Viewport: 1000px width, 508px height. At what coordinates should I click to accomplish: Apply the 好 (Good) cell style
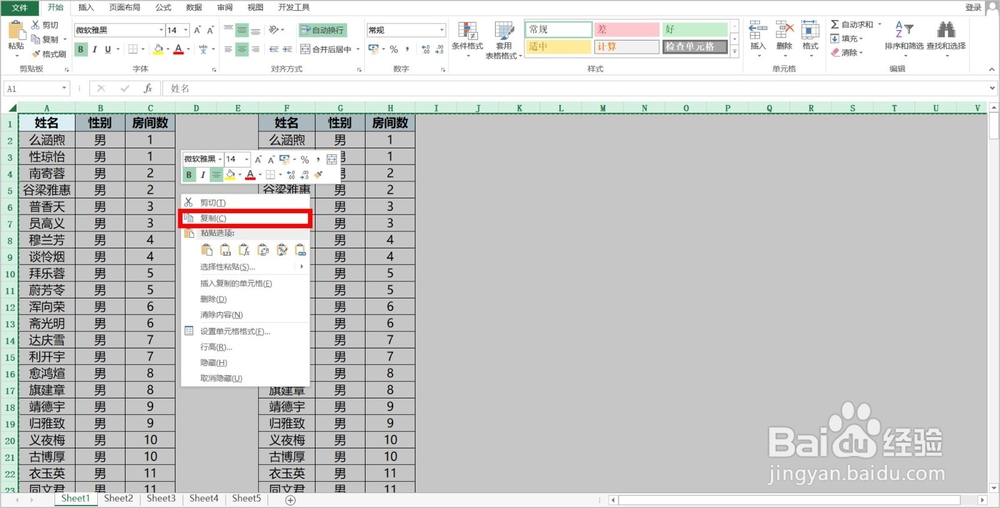(x=695, y=29)
